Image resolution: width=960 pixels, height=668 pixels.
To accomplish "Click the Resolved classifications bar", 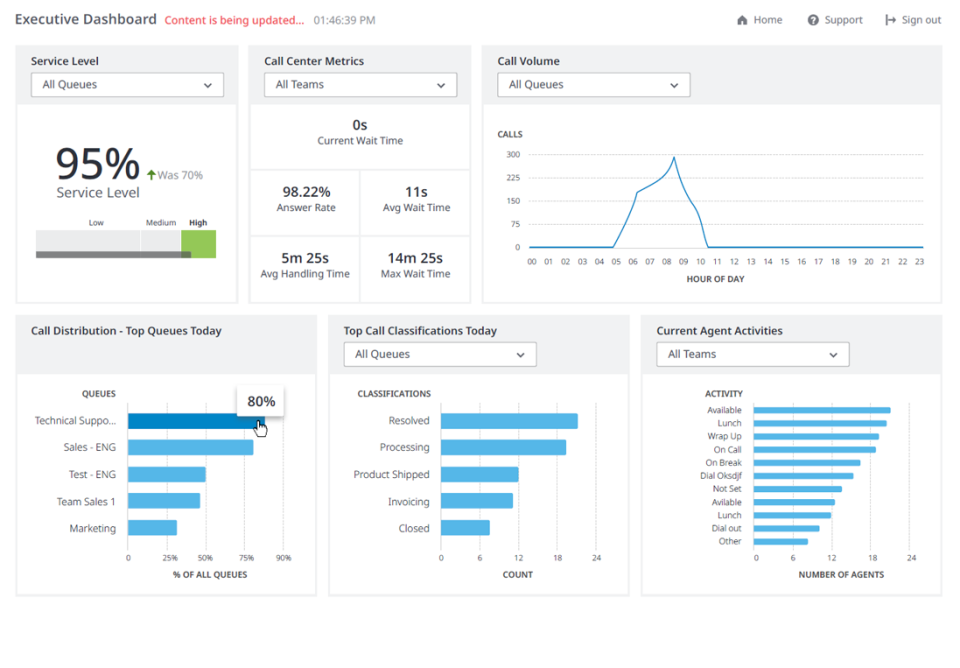I will pos(510,420).
